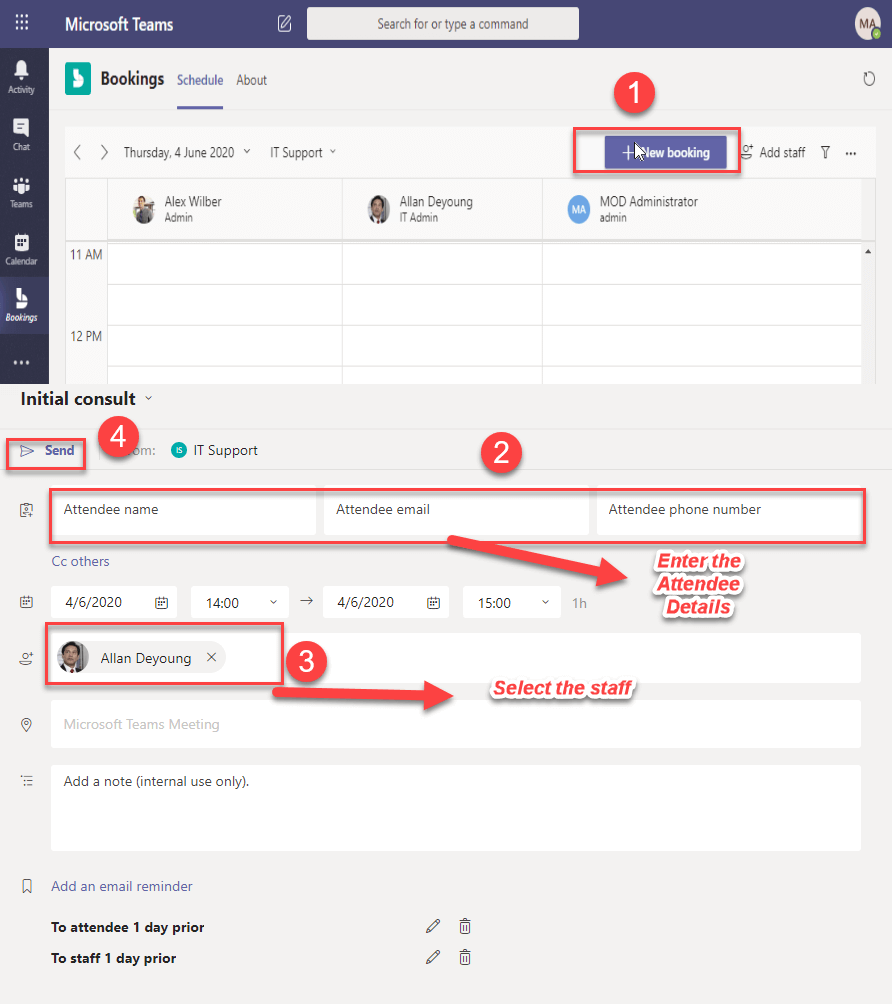Open the Calendar app in sidebar
Viewport: 892px width, 1004px height.
(x=21, y=248)
